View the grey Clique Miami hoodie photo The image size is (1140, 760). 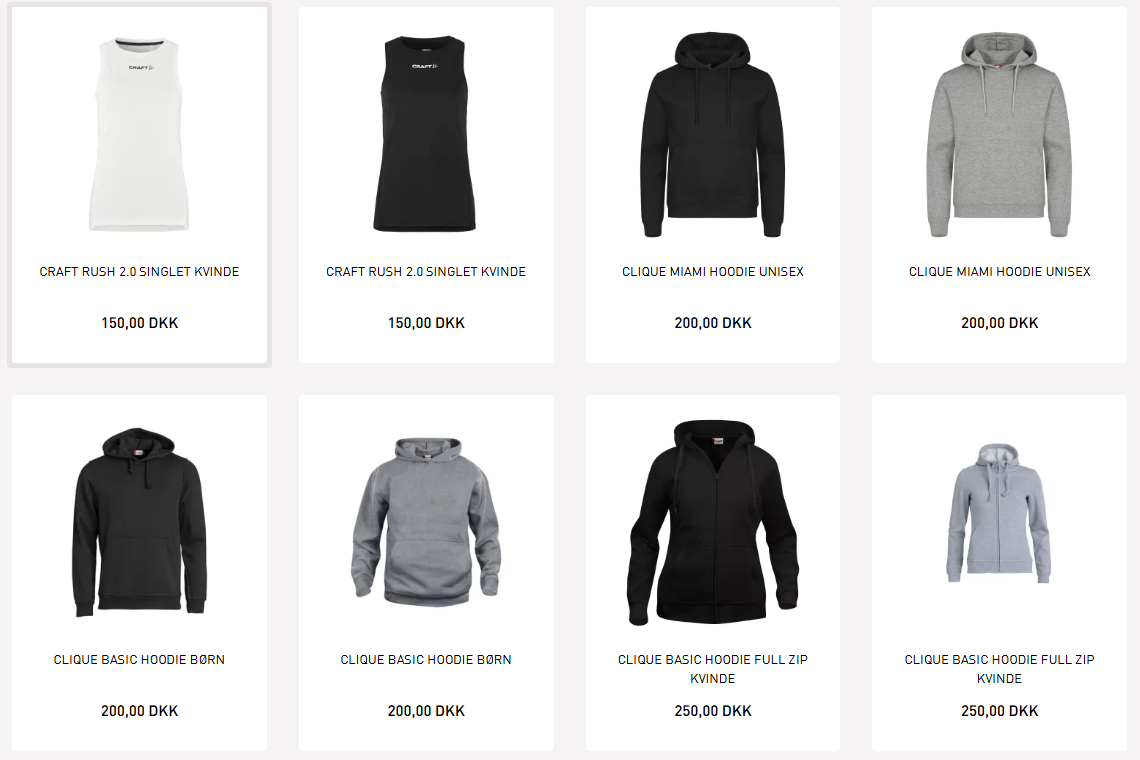(x=999, y=135)
